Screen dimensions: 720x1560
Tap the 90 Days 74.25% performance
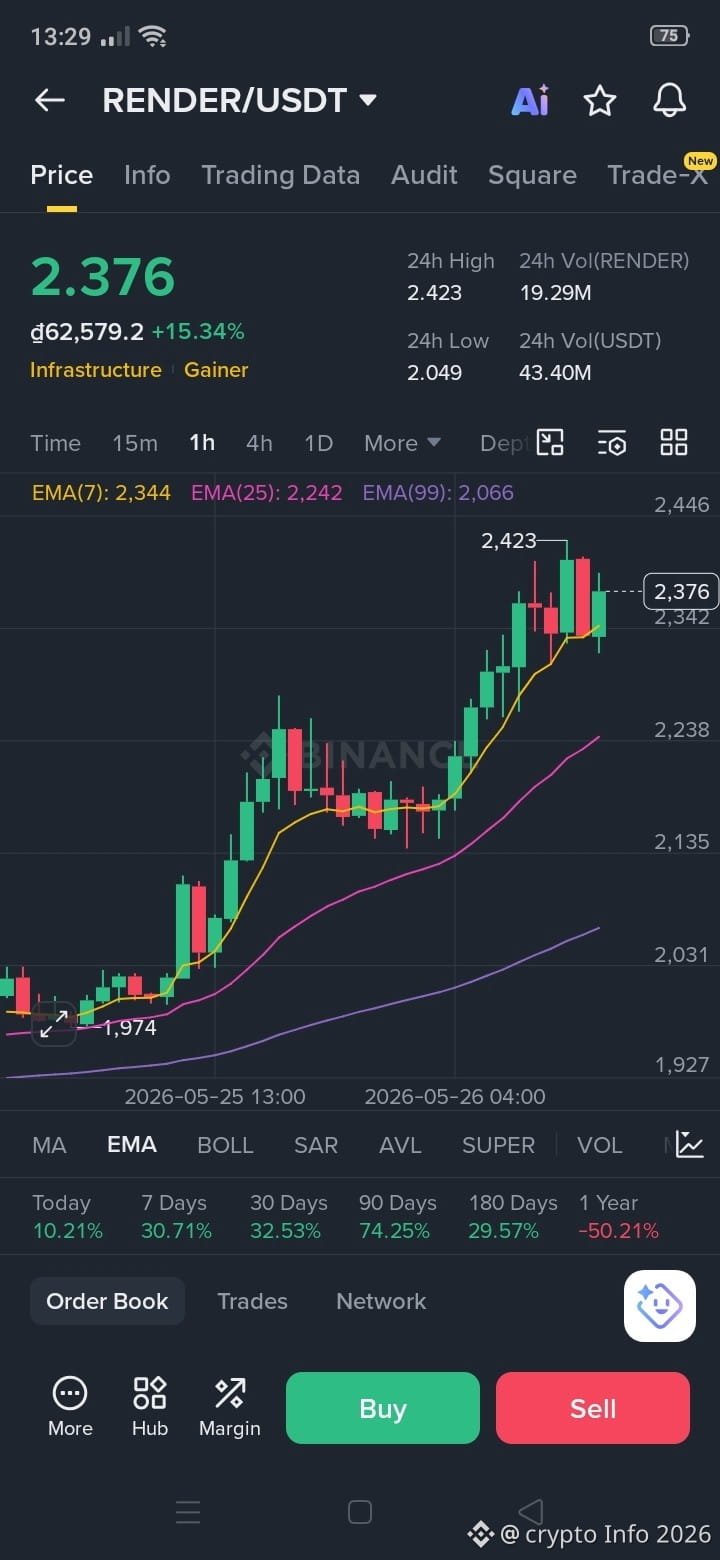click(398, 1216)
